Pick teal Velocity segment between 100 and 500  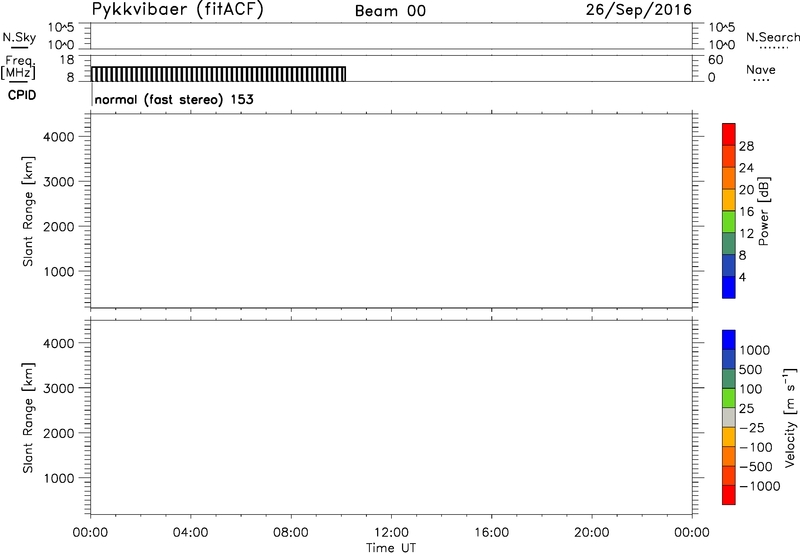tap(729, 379)
